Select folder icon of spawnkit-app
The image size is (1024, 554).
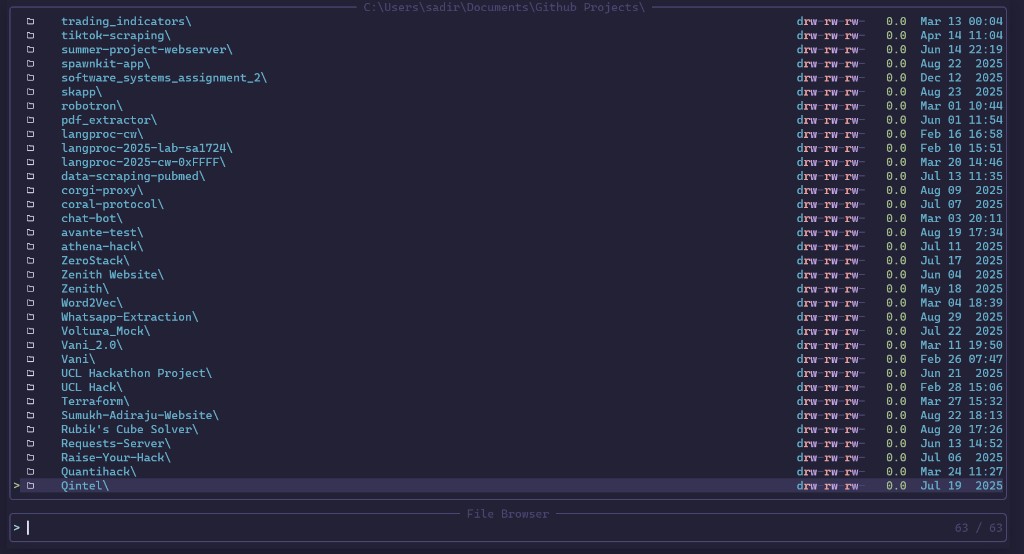coord(30,63)
